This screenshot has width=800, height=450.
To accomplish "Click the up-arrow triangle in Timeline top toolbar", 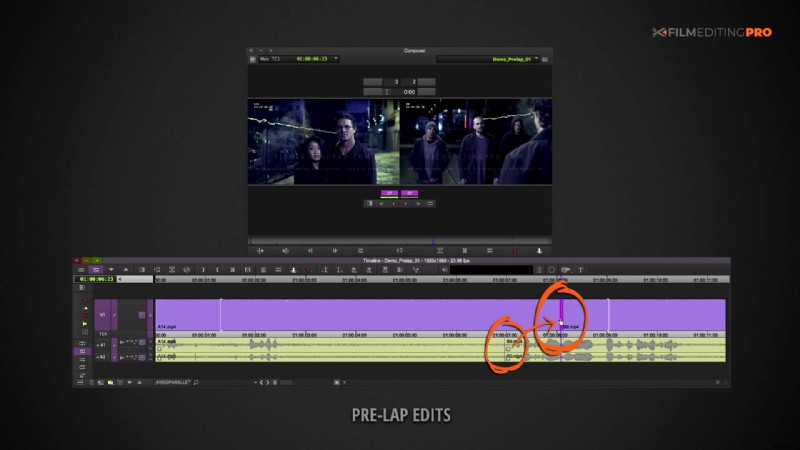I will 126,270.
